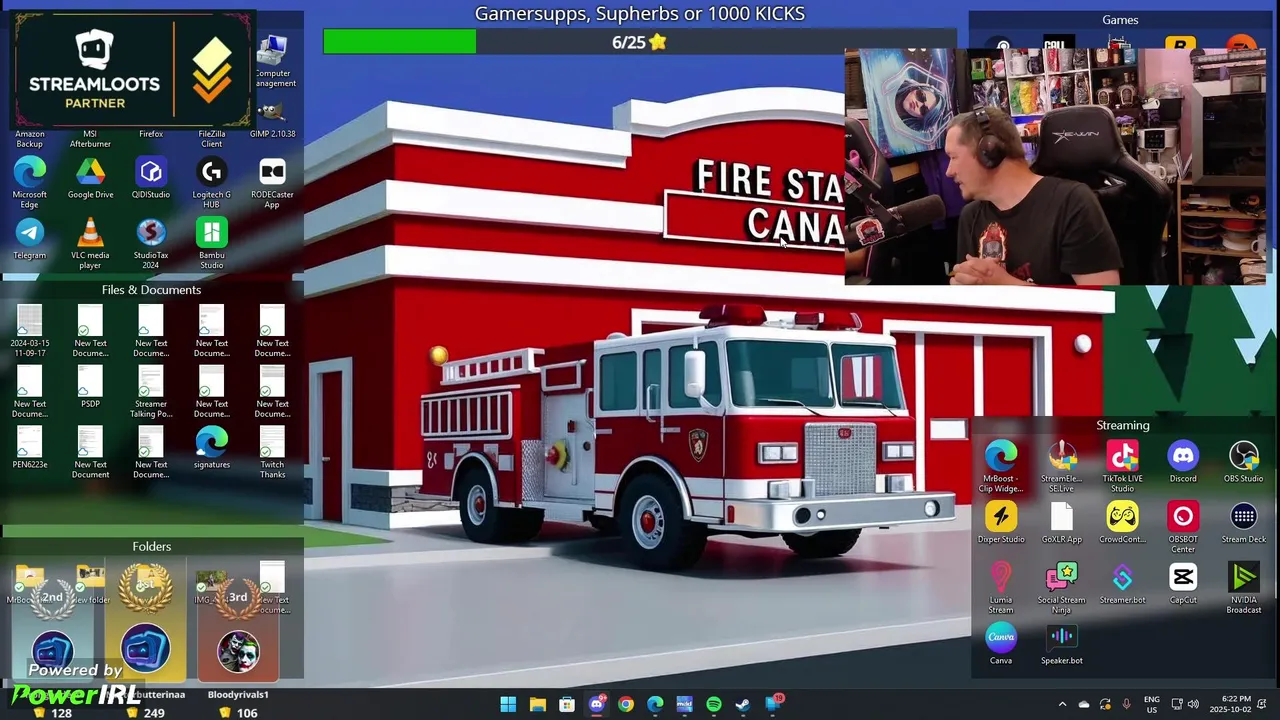This screenshot has width=1280, height=720.
Task: Open Google Chrome from taskbar
Action: click(626, 704)
